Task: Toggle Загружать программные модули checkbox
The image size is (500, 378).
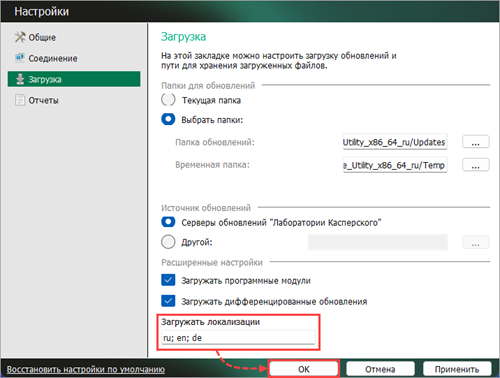Action: pos(168,280)
